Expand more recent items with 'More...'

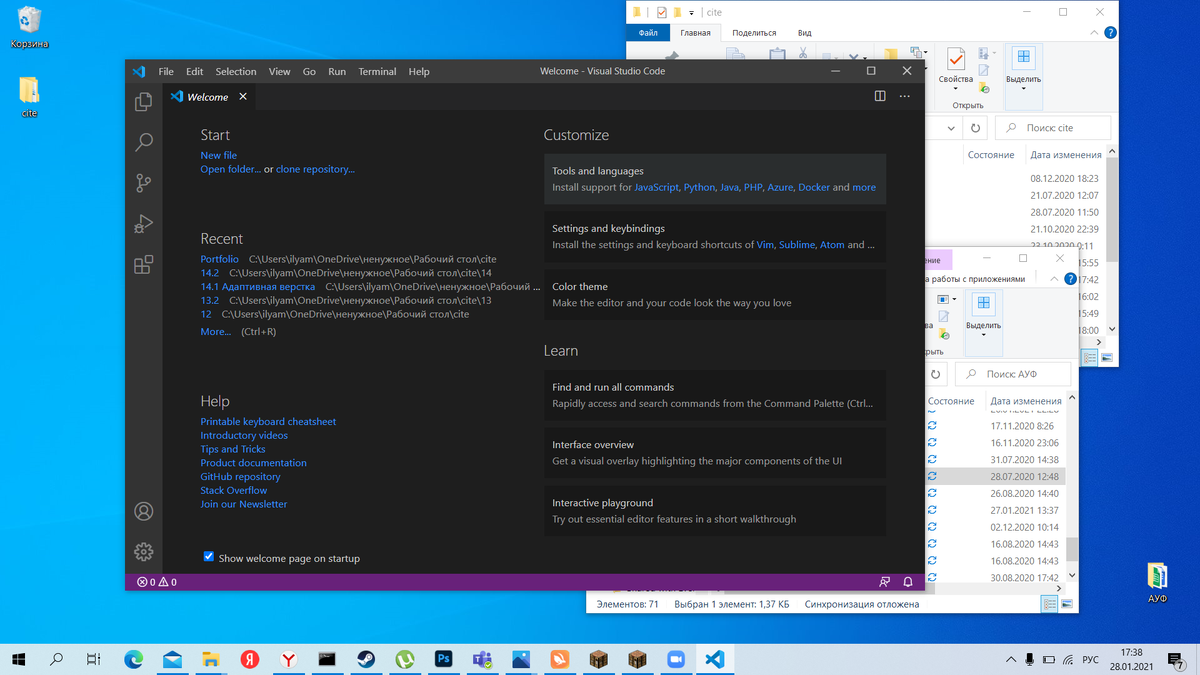click(x=216, y=331)
